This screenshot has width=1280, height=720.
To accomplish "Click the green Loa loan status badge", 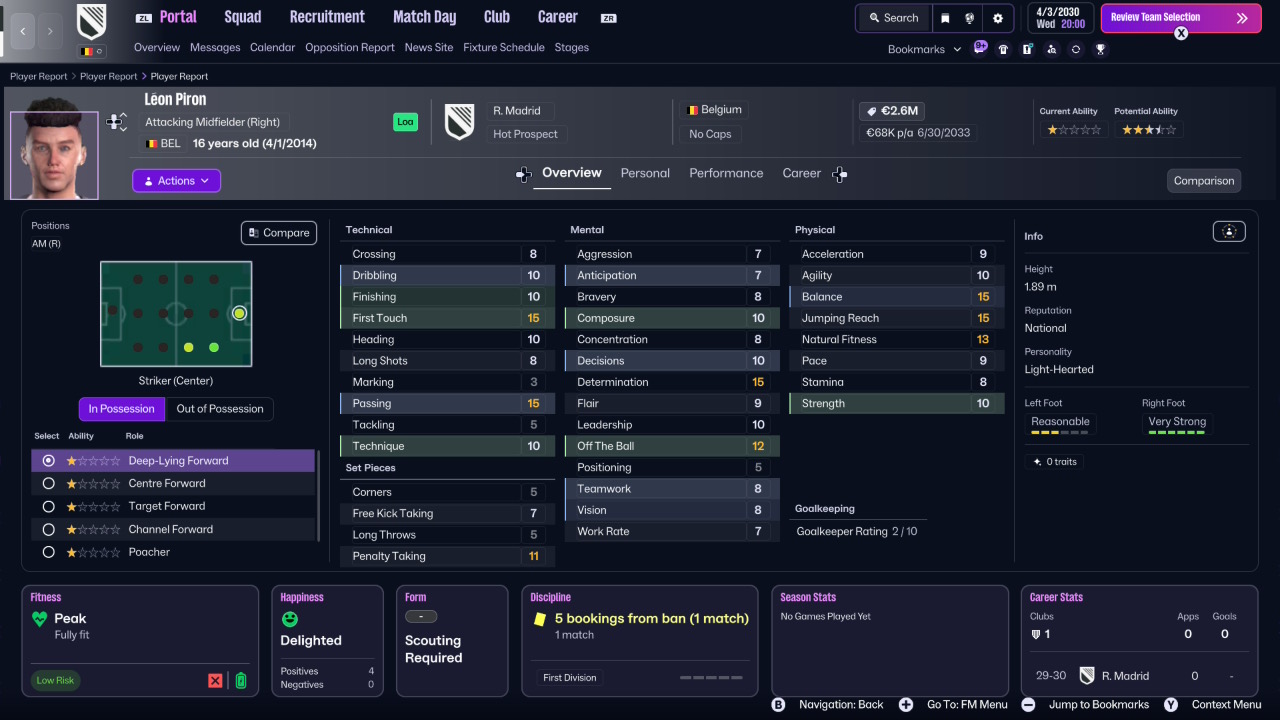I will coord(405,122).
